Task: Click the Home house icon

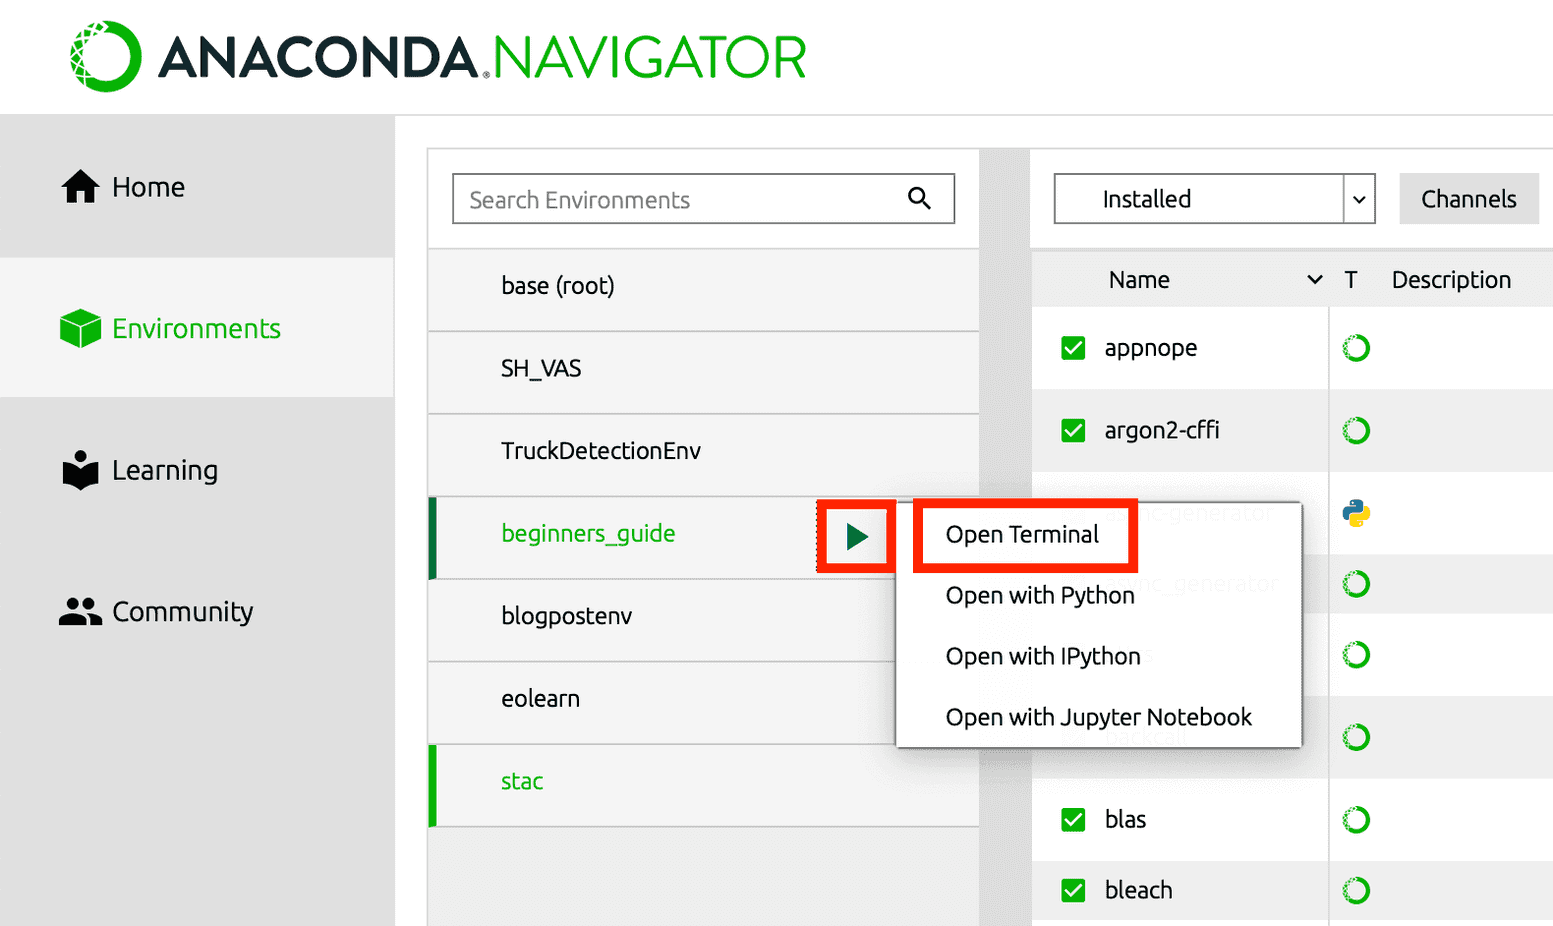Action: pyautogui.click(x=80, y=187)
